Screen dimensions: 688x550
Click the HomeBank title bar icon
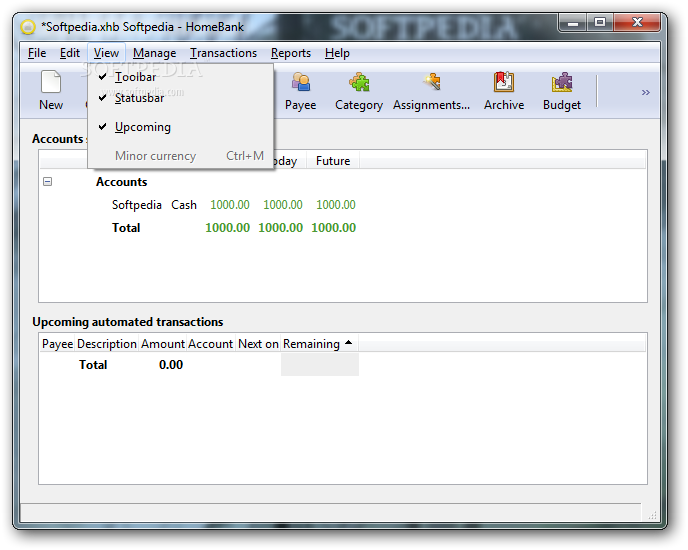pos(28,27)
